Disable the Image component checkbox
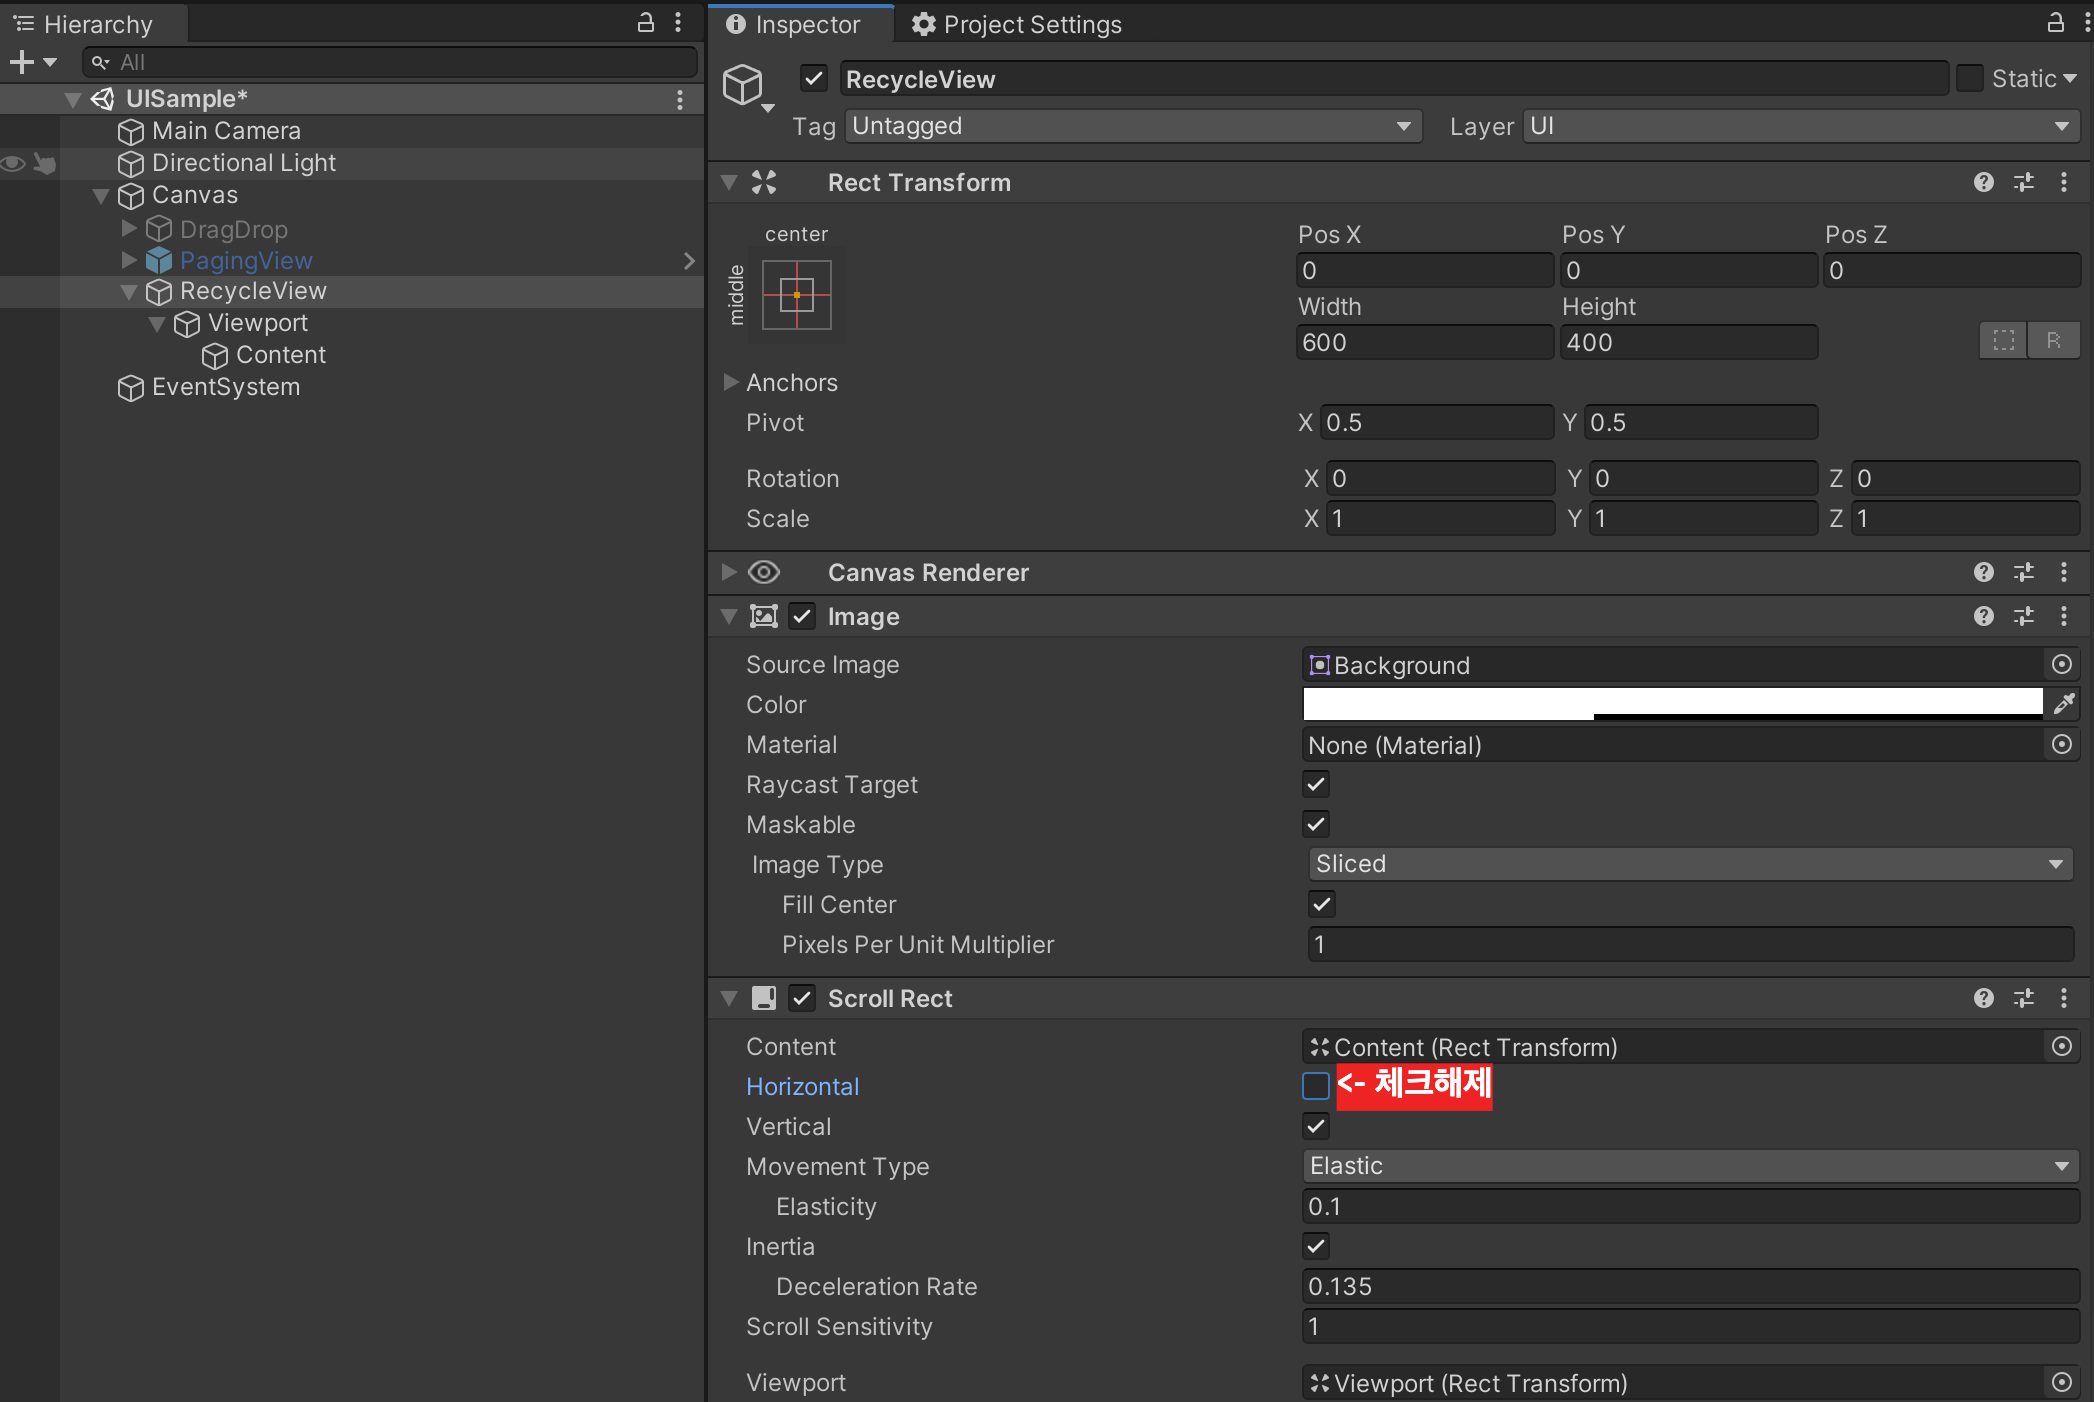The height and width of the screenshot is (1402, 2094). 802,616
